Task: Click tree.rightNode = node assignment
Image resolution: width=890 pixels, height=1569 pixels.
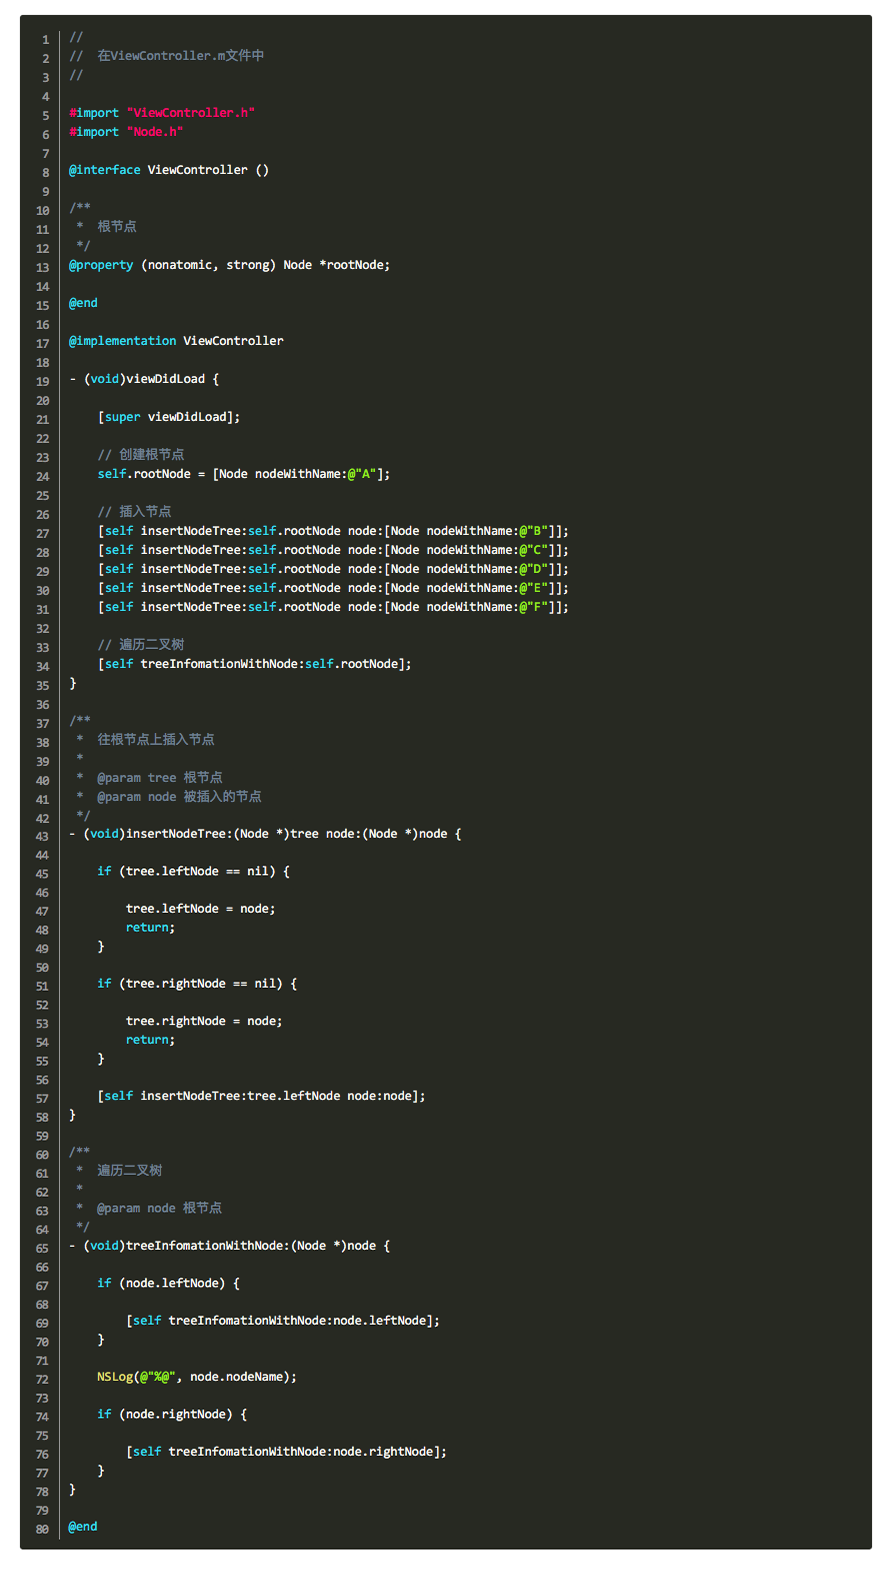Action: pyautogui.click(x=203, y=1021)
